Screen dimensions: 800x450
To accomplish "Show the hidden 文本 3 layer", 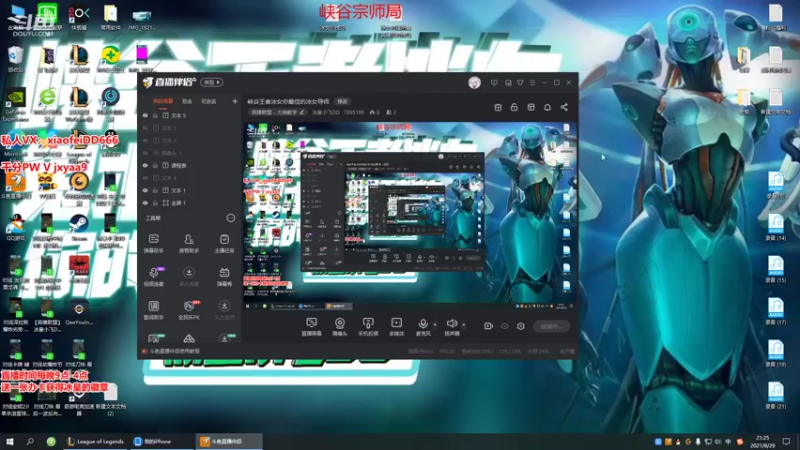I will click(x=145, y=128).
